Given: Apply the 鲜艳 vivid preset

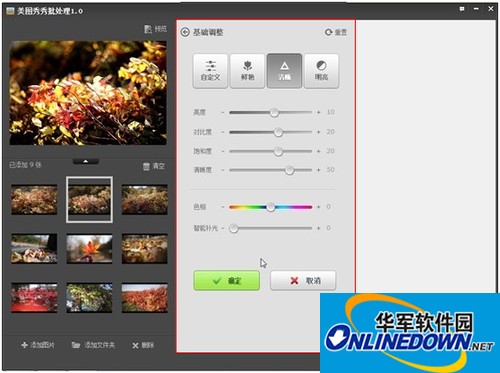Looking at the screenshot, I should click(x=247, y=71).
